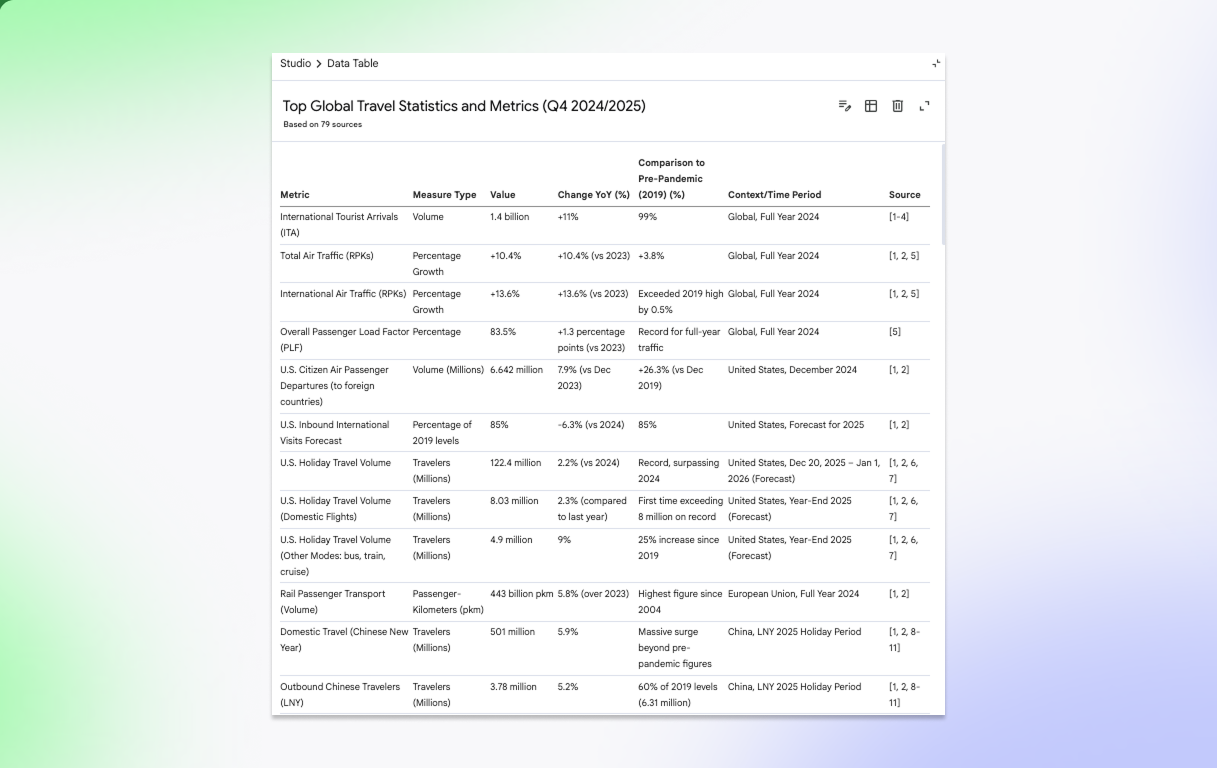Image resolution: width=1217 pixels, height=768 pixels.
Task: Click the 1.4 billion value cell
Action: [x=509, y=217]
